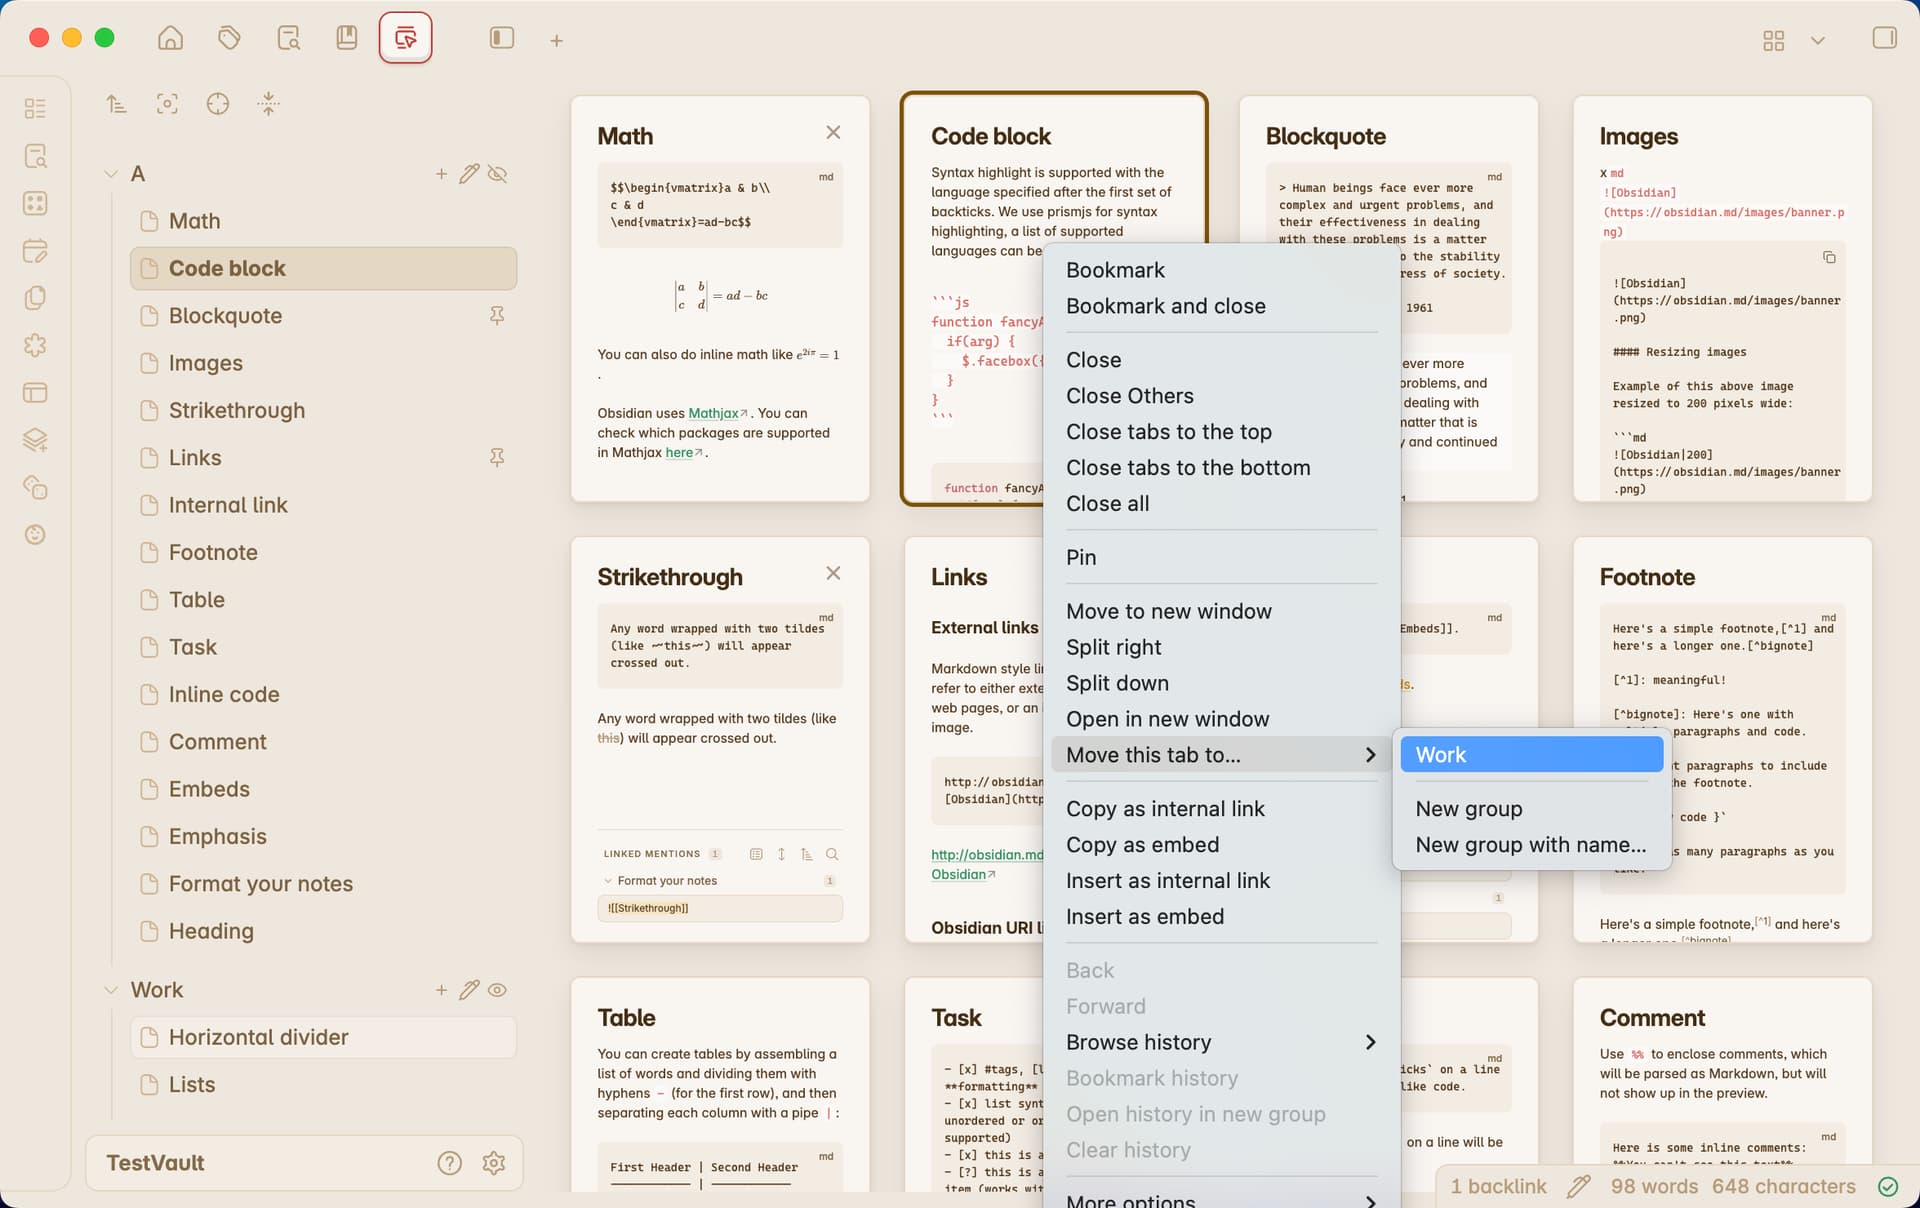Click the 1 backlink status button
1920x1208 pixels.
[x=1497, y=1186]
